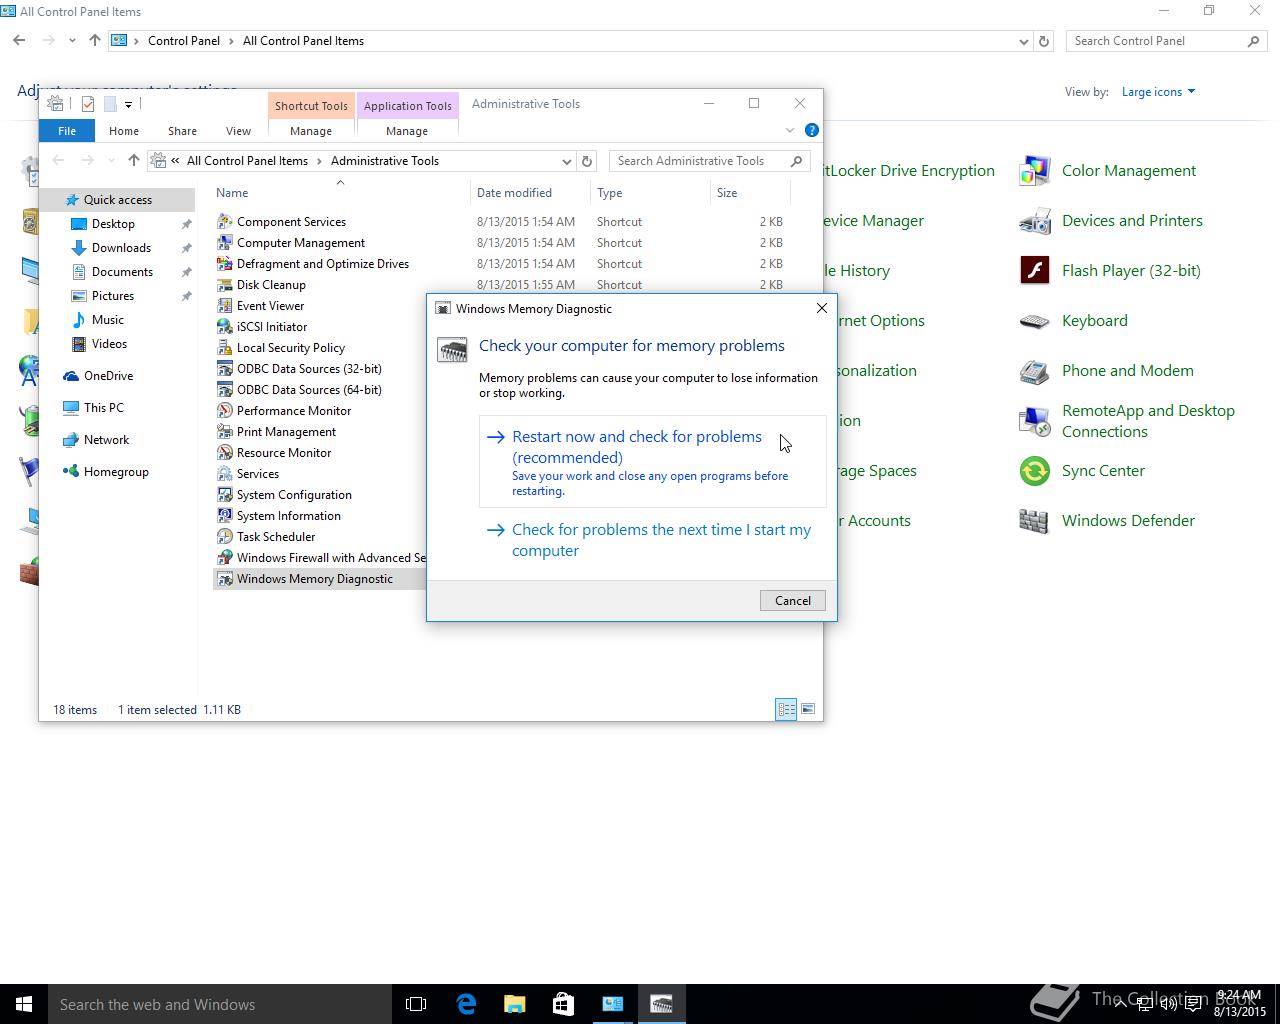1280x1024 pixels.
Task: Click the Task Scheduler icon
Action: click(225, 537)
